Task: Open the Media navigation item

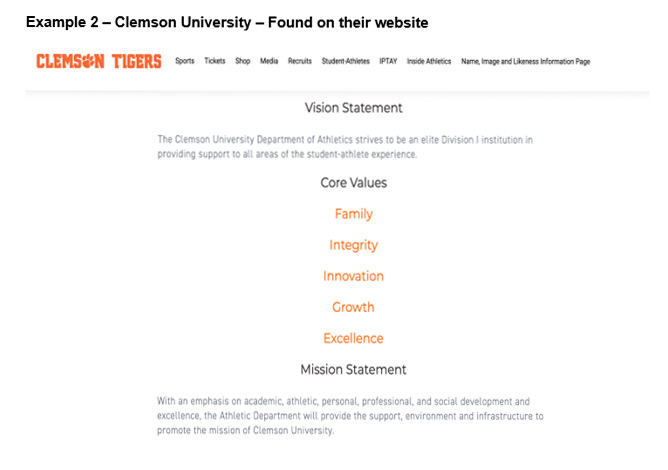Action: pos(269,61)
